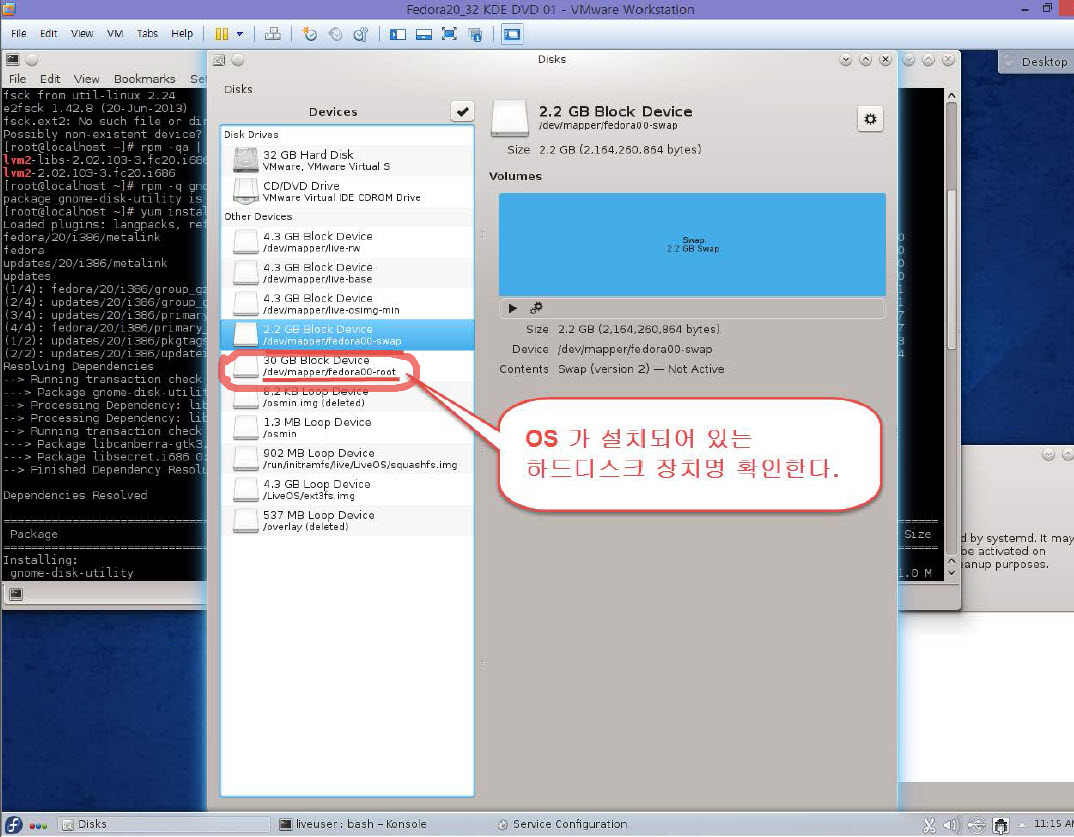
Task: Click console view icon in VMware toolbar
Action: click(512, 34)
